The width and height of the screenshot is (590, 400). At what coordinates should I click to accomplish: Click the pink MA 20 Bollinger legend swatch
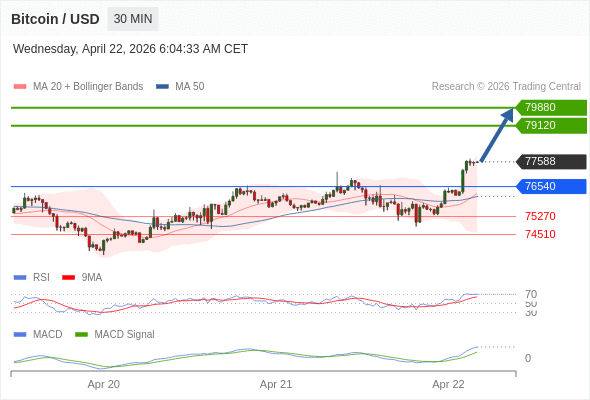20,87
